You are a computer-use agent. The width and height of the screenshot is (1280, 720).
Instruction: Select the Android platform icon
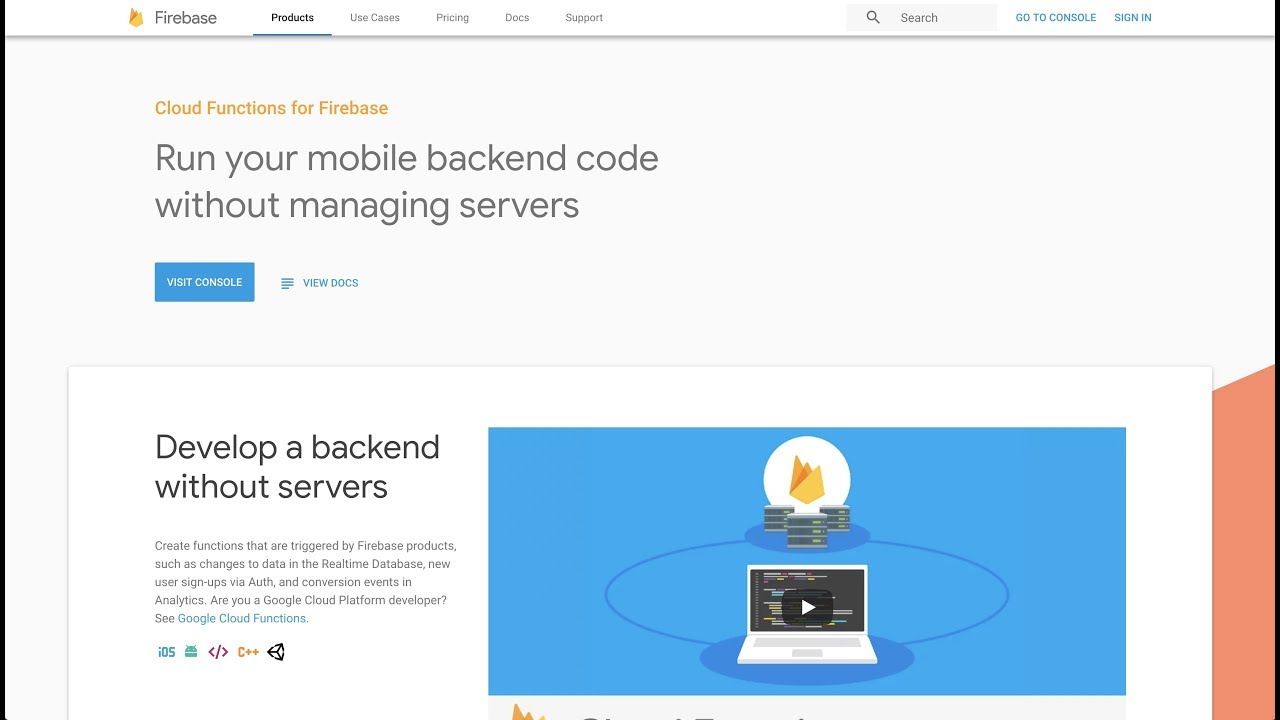(x=191, y=651)
